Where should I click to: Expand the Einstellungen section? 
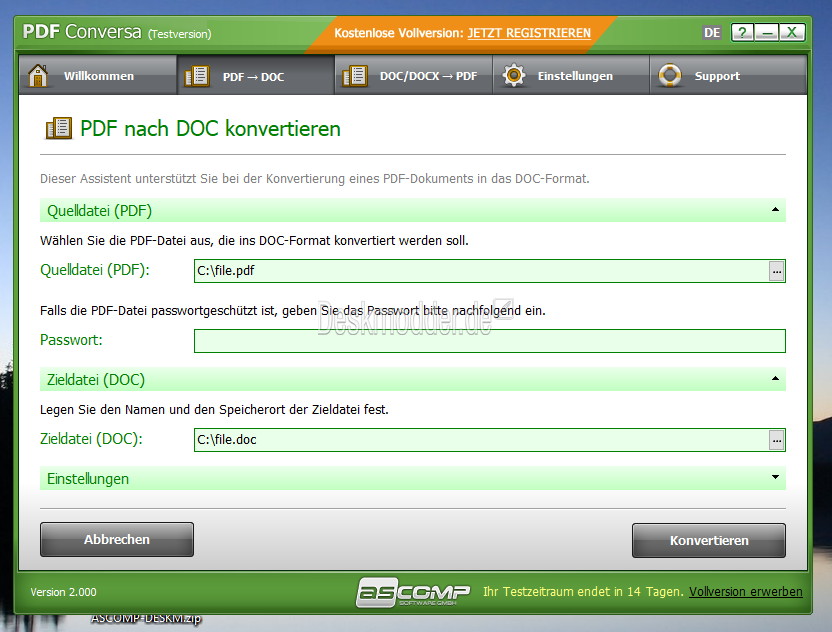click(413, 479)
